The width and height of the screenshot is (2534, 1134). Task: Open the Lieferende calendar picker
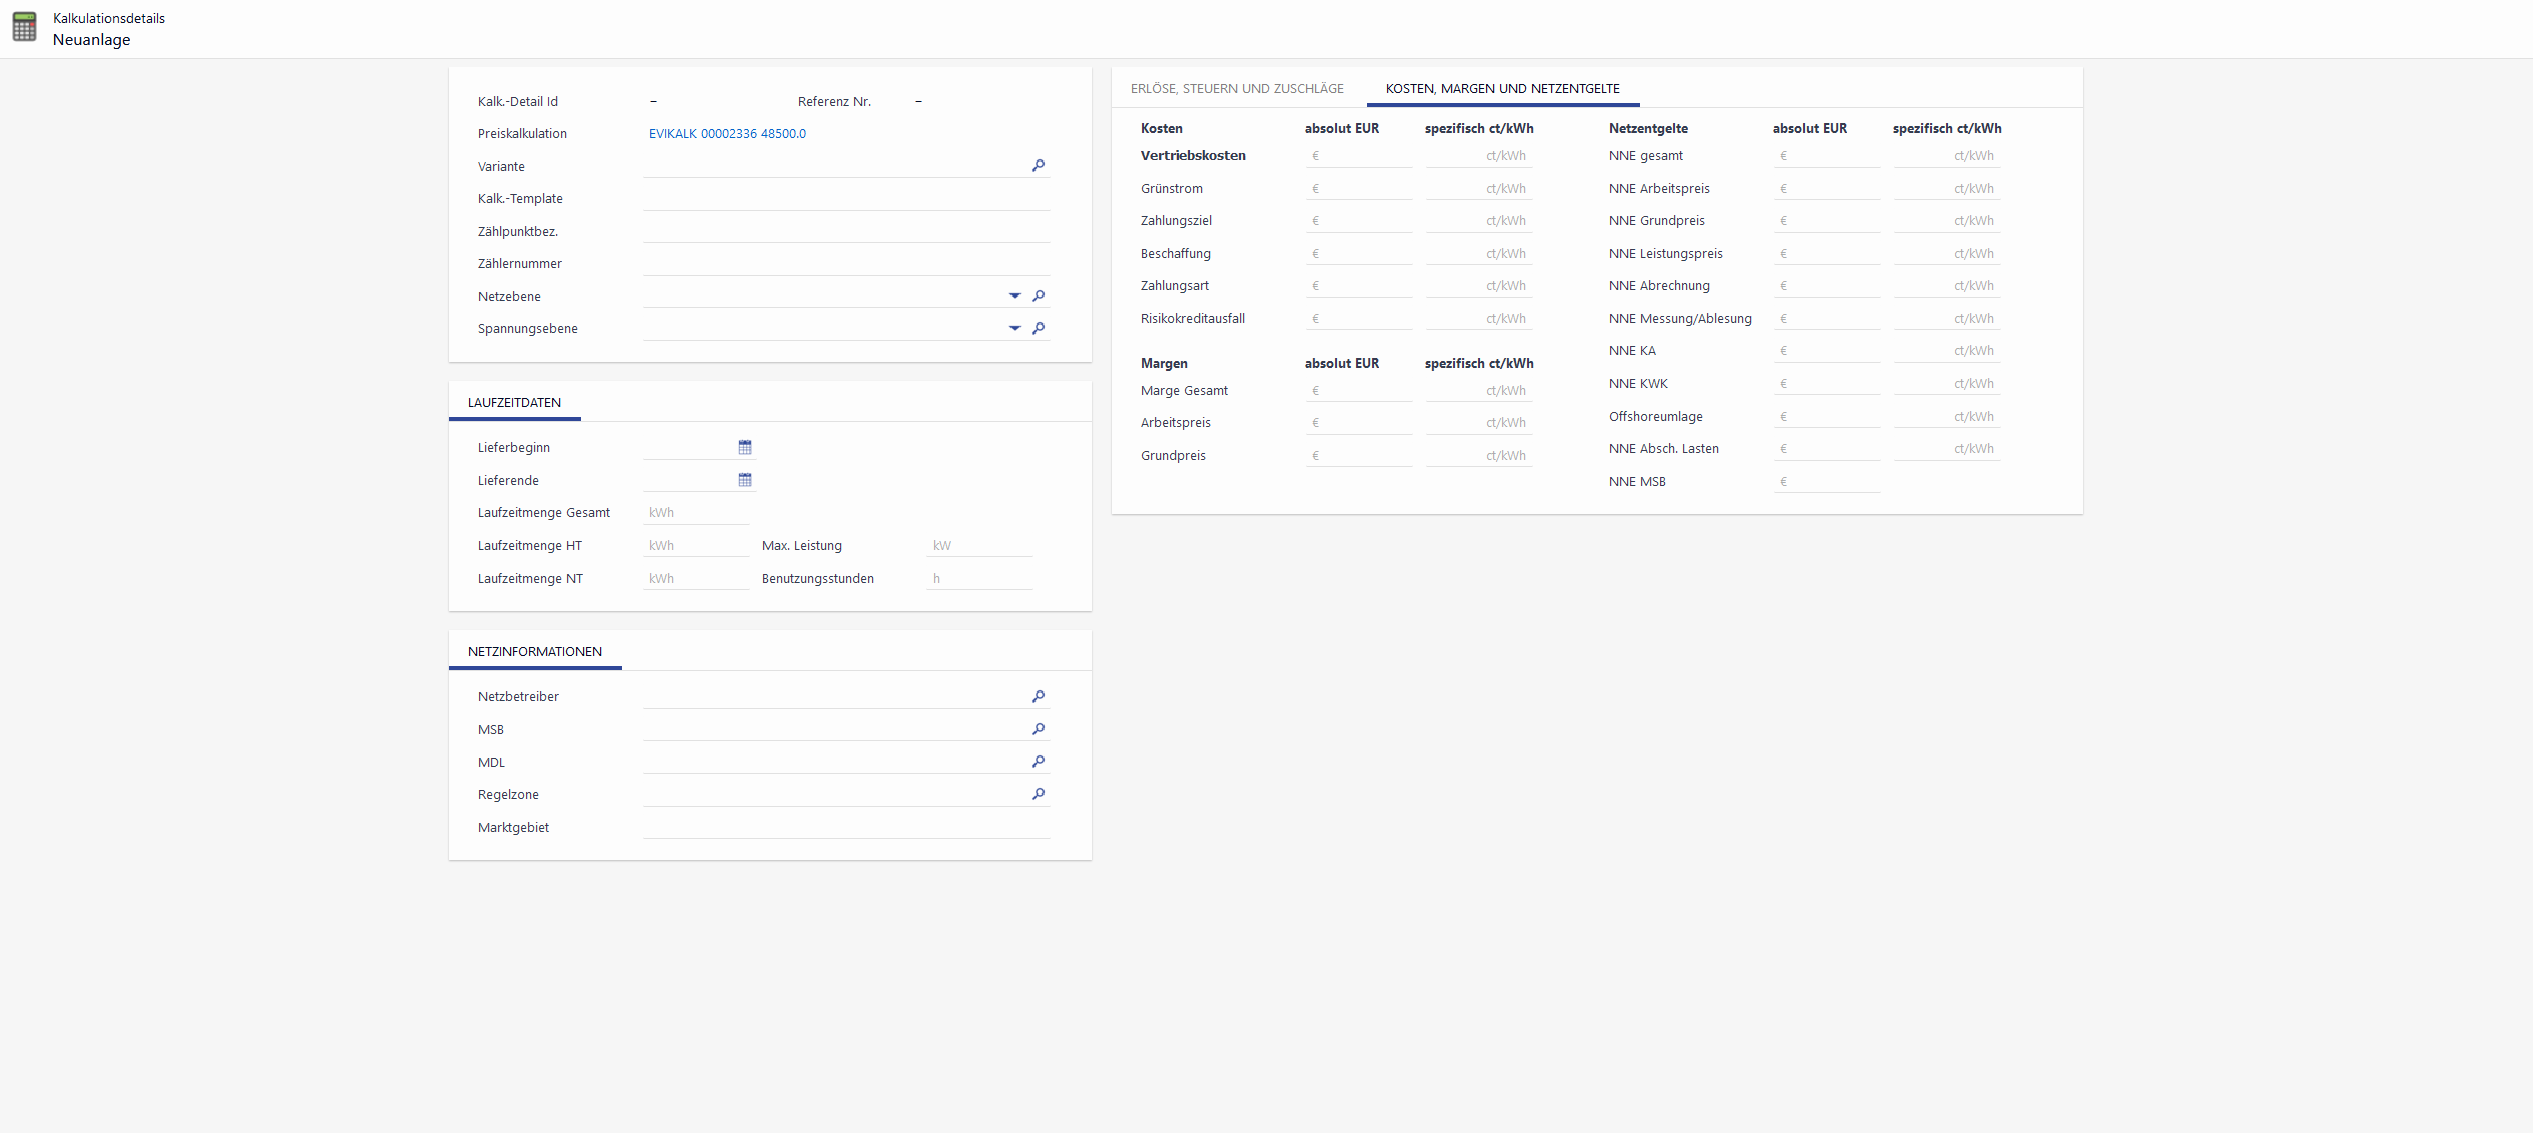coord(745,480)
